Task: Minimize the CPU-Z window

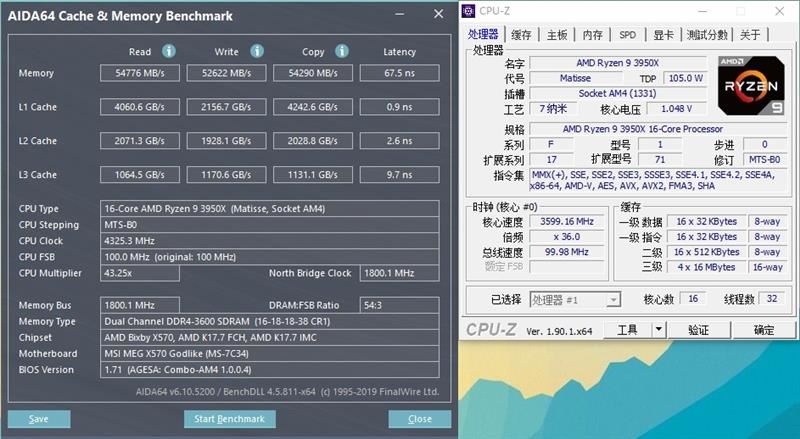Action: pyautogui.click(x=703, y=11)
